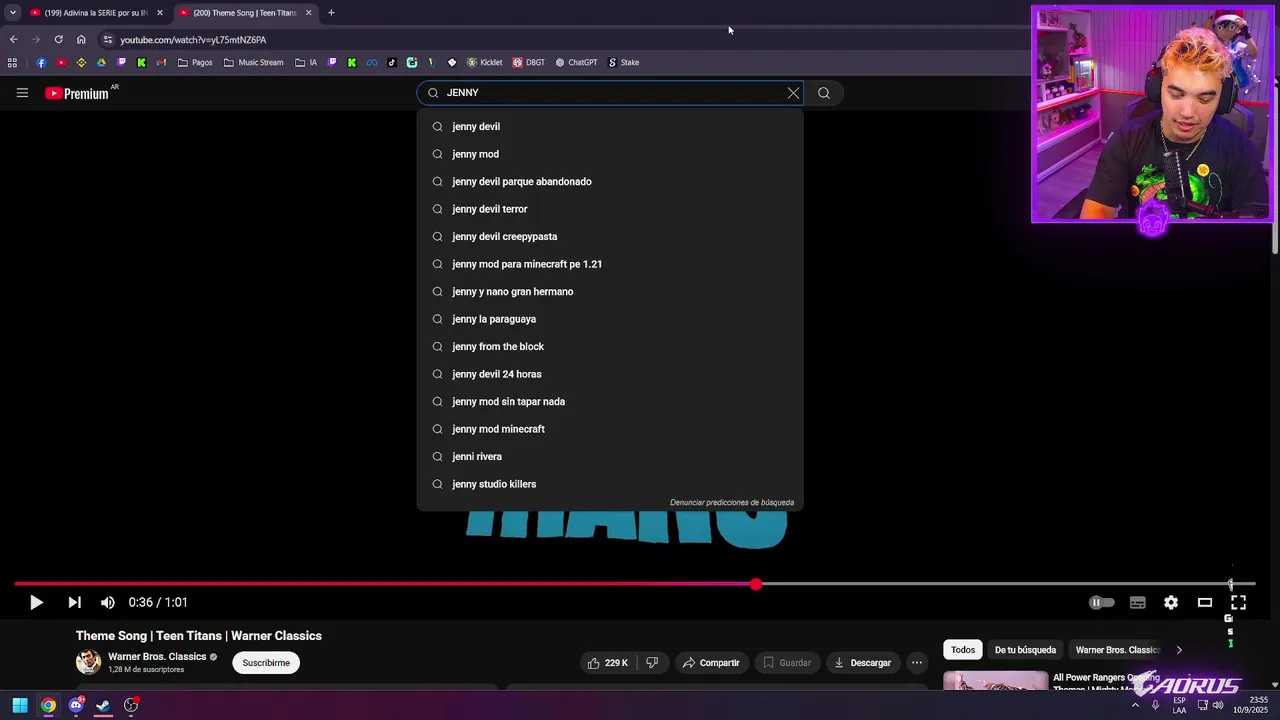The image size is (1280, 720).
Task: Pick "jenny mod minecraft" suggestion
Action: tap(610, 429)
